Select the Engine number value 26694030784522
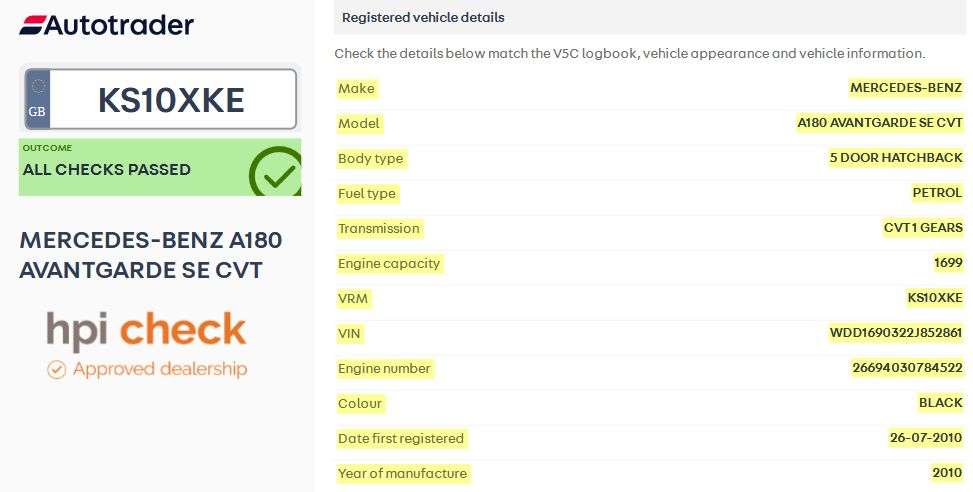The height and width of the screenshot is (492, 973). (x=906, y=368)
